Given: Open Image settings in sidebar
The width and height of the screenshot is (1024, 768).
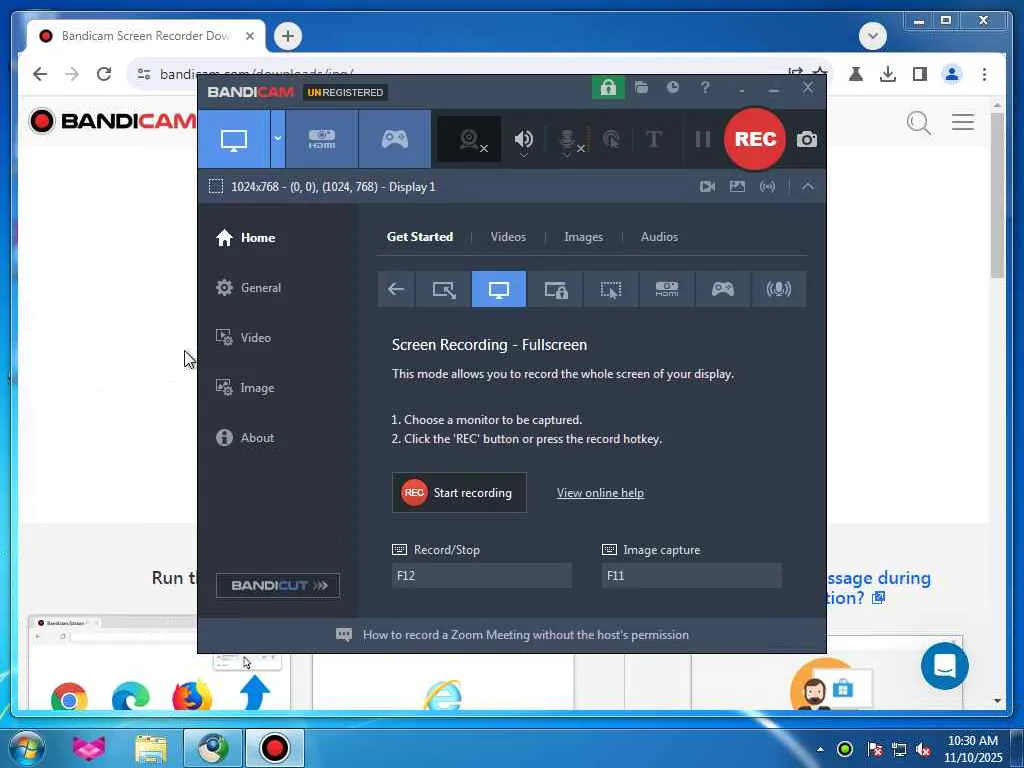Looking at the screenshot, I should tap(245, 388).
